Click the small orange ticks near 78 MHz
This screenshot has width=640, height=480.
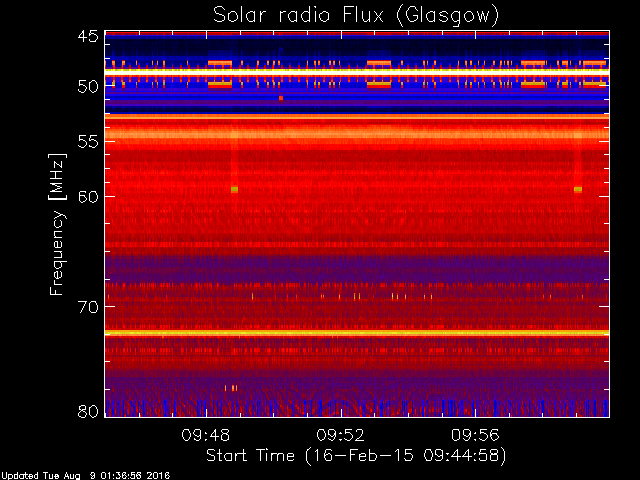pos(231,388)
